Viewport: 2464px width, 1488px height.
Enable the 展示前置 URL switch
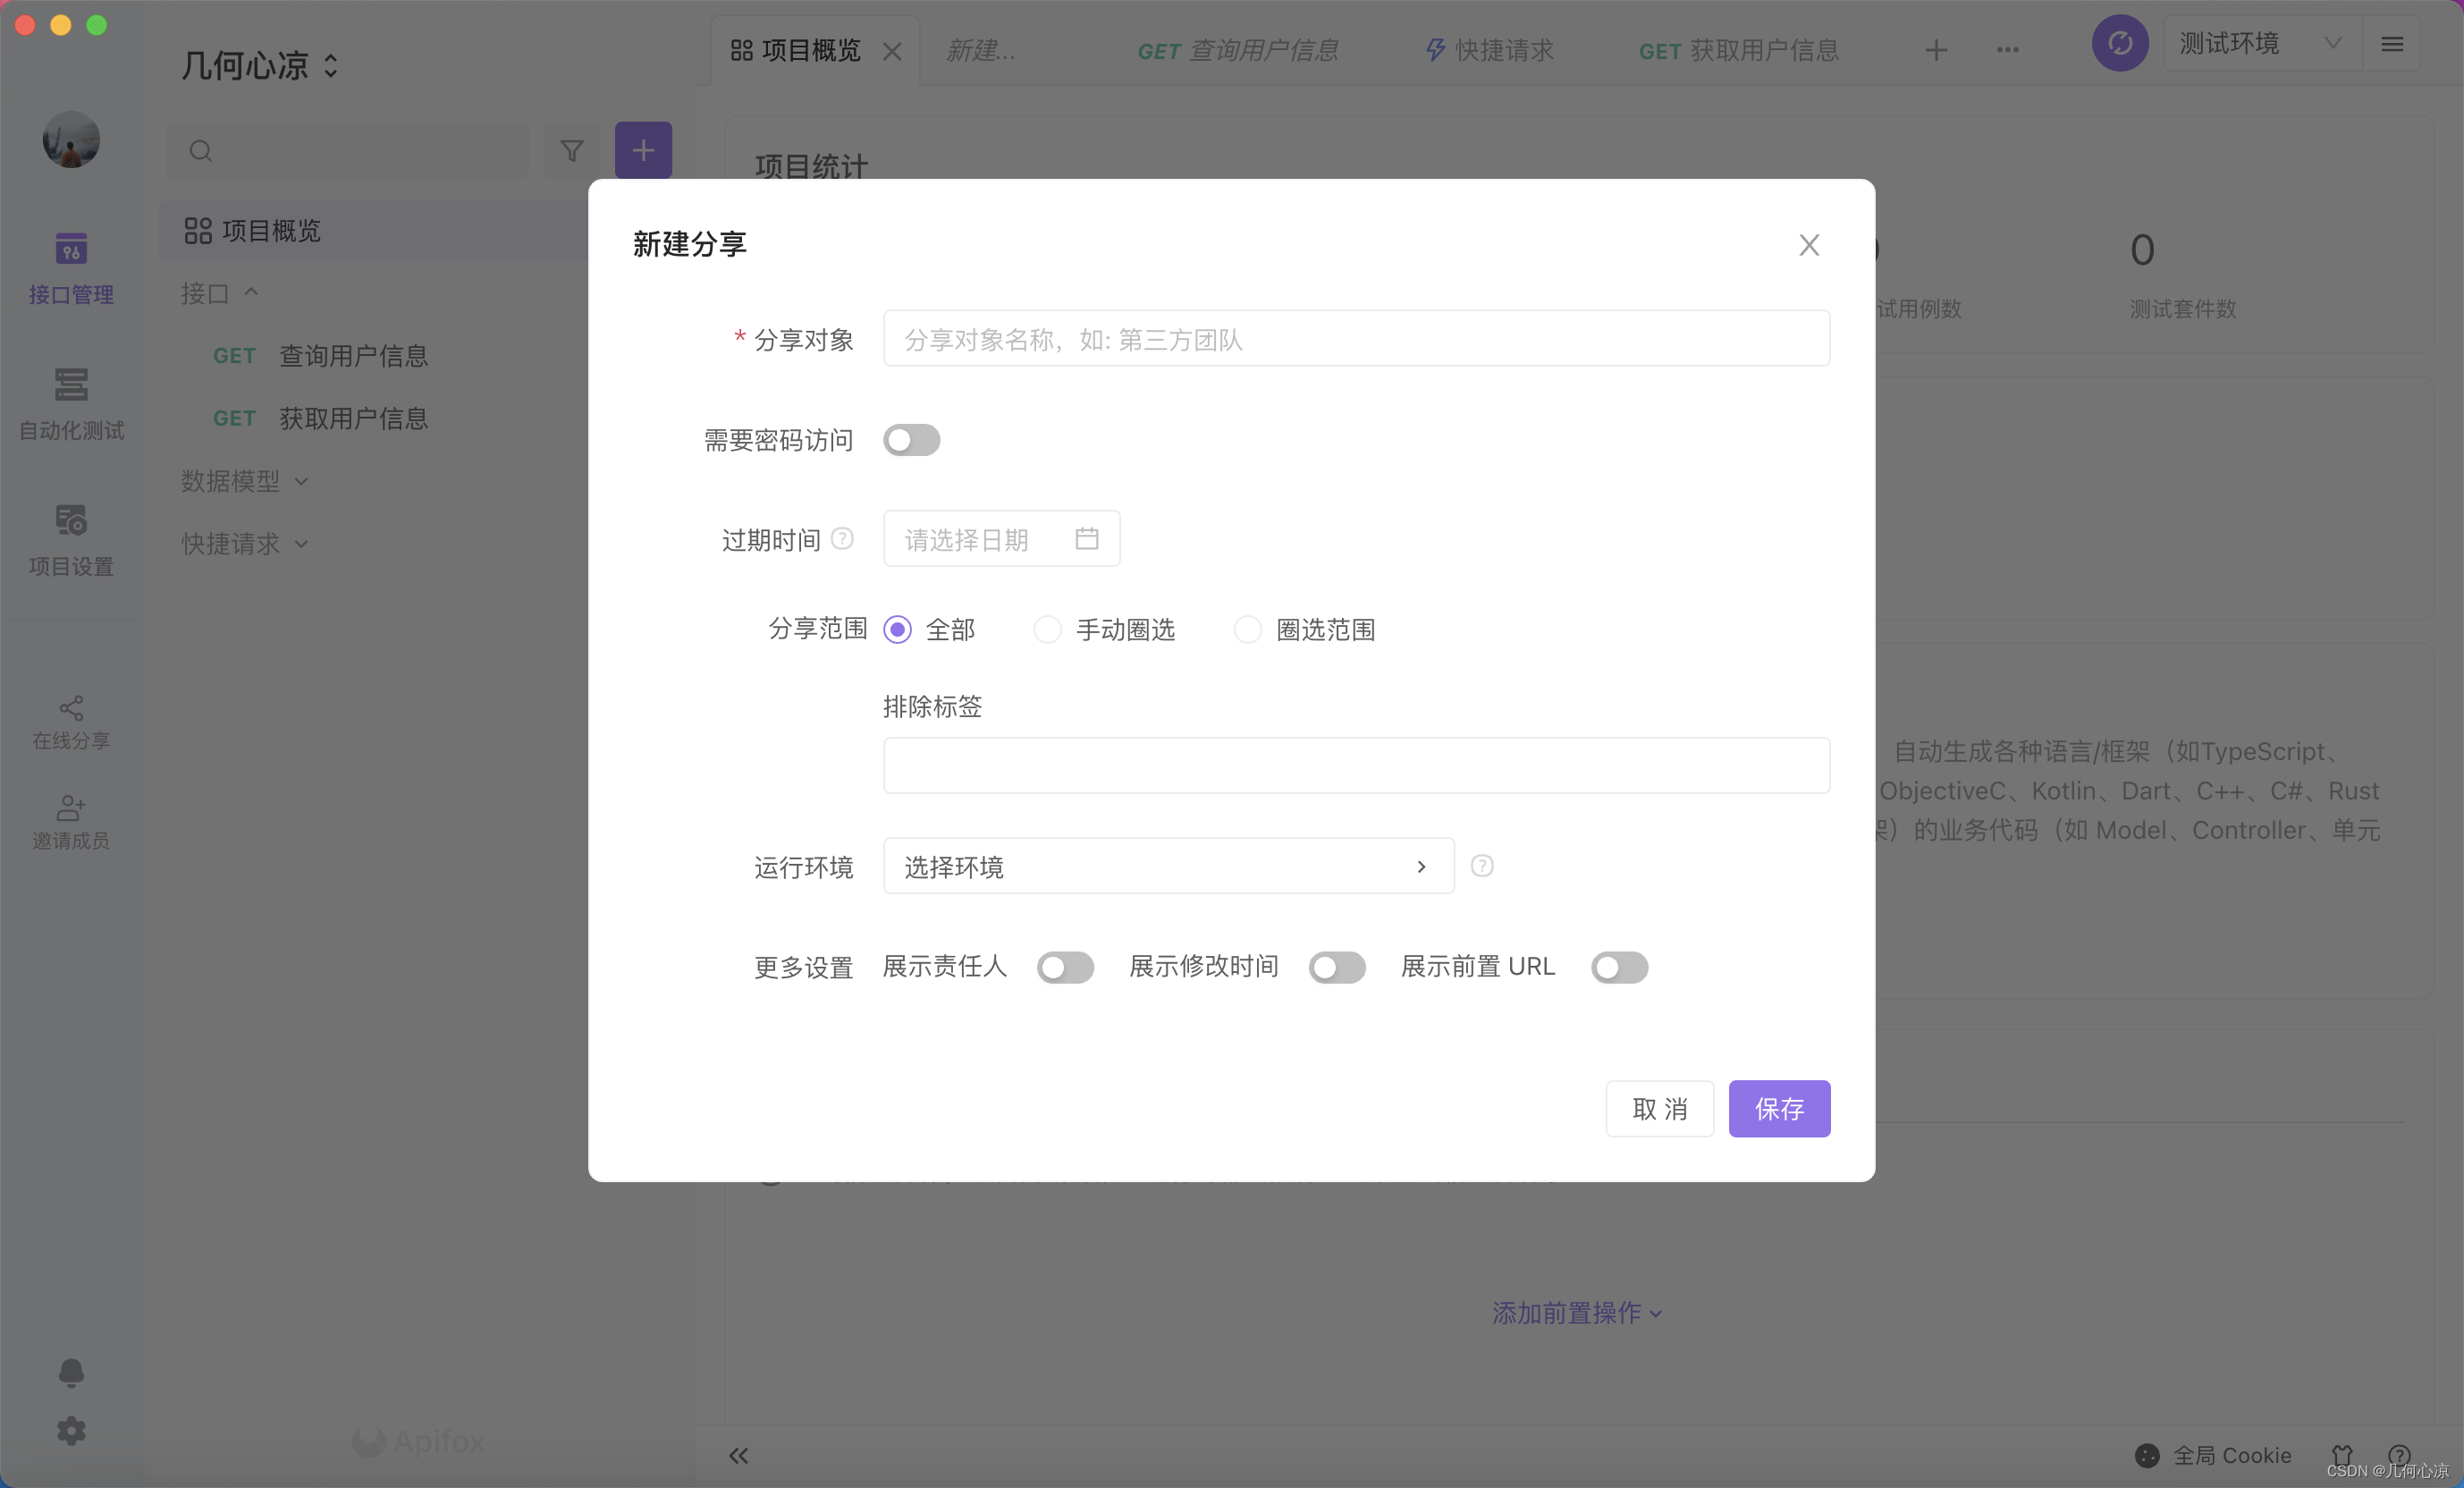coord(1619,967)
